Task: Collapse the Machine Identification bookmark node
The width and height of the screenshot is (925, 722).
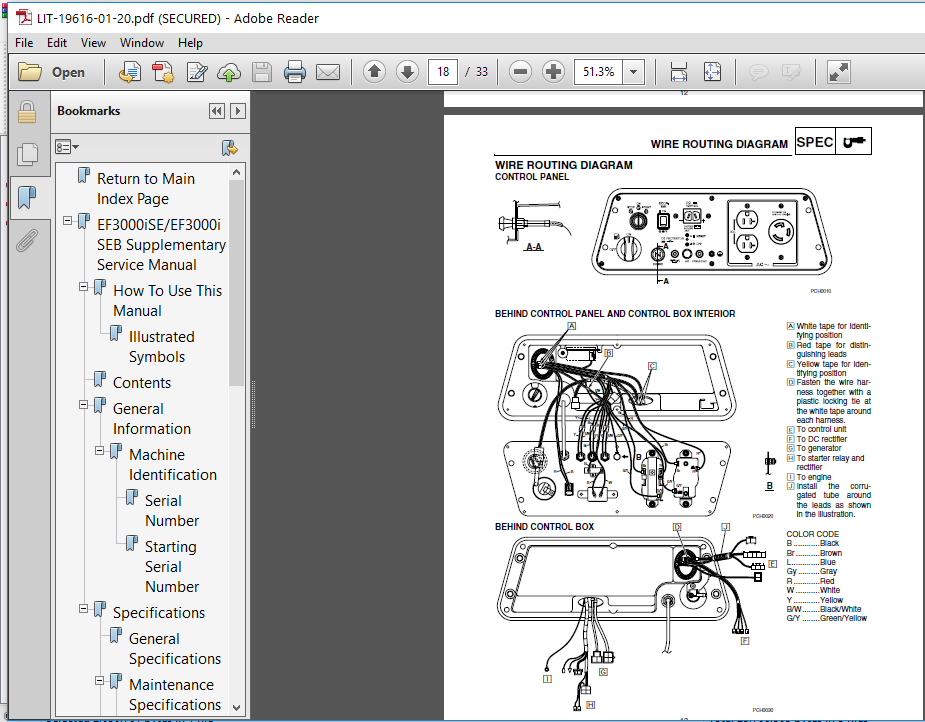Action: pos(100,451)
